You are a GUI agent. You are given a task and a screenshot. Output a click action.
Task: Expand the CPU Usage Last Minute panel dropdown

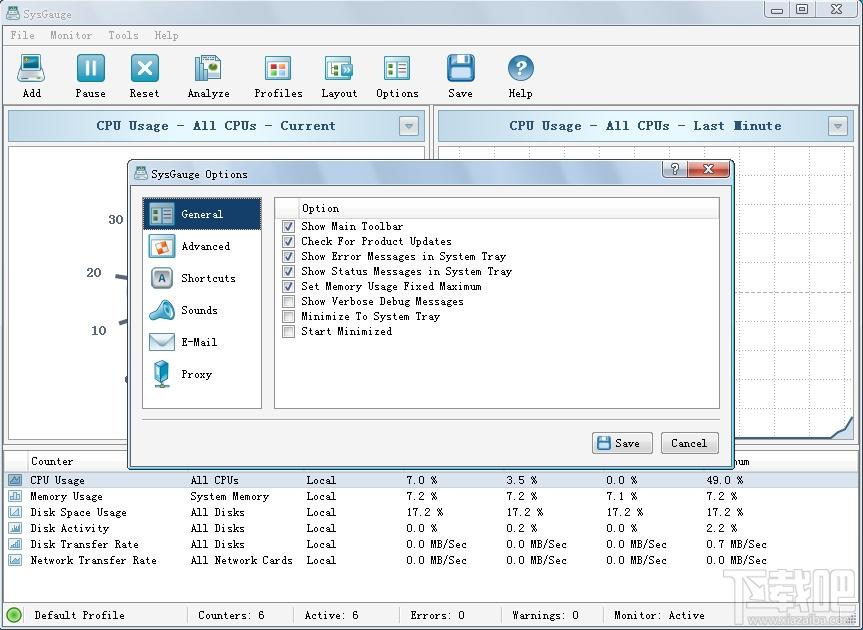pyautogui.click(x=837, y=126)
